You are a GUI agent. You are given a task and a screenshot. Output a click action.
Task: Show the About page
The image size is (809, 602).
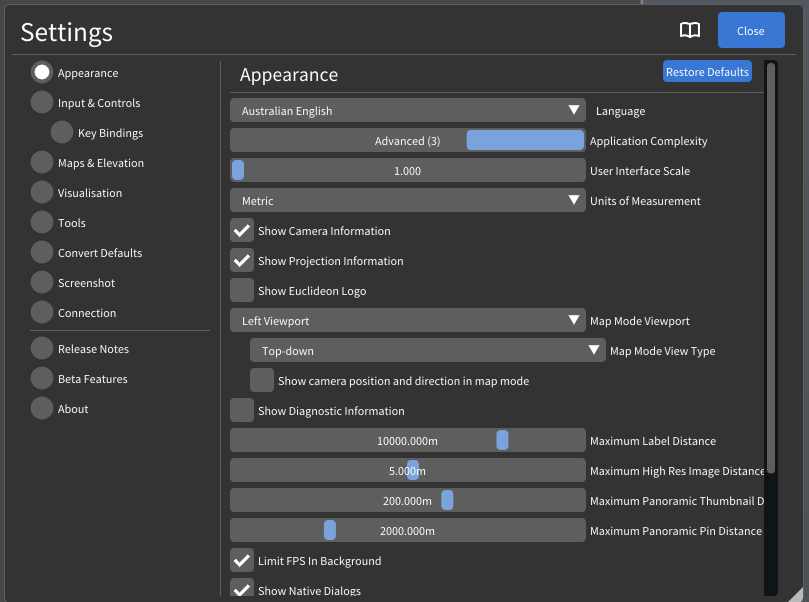60,408
